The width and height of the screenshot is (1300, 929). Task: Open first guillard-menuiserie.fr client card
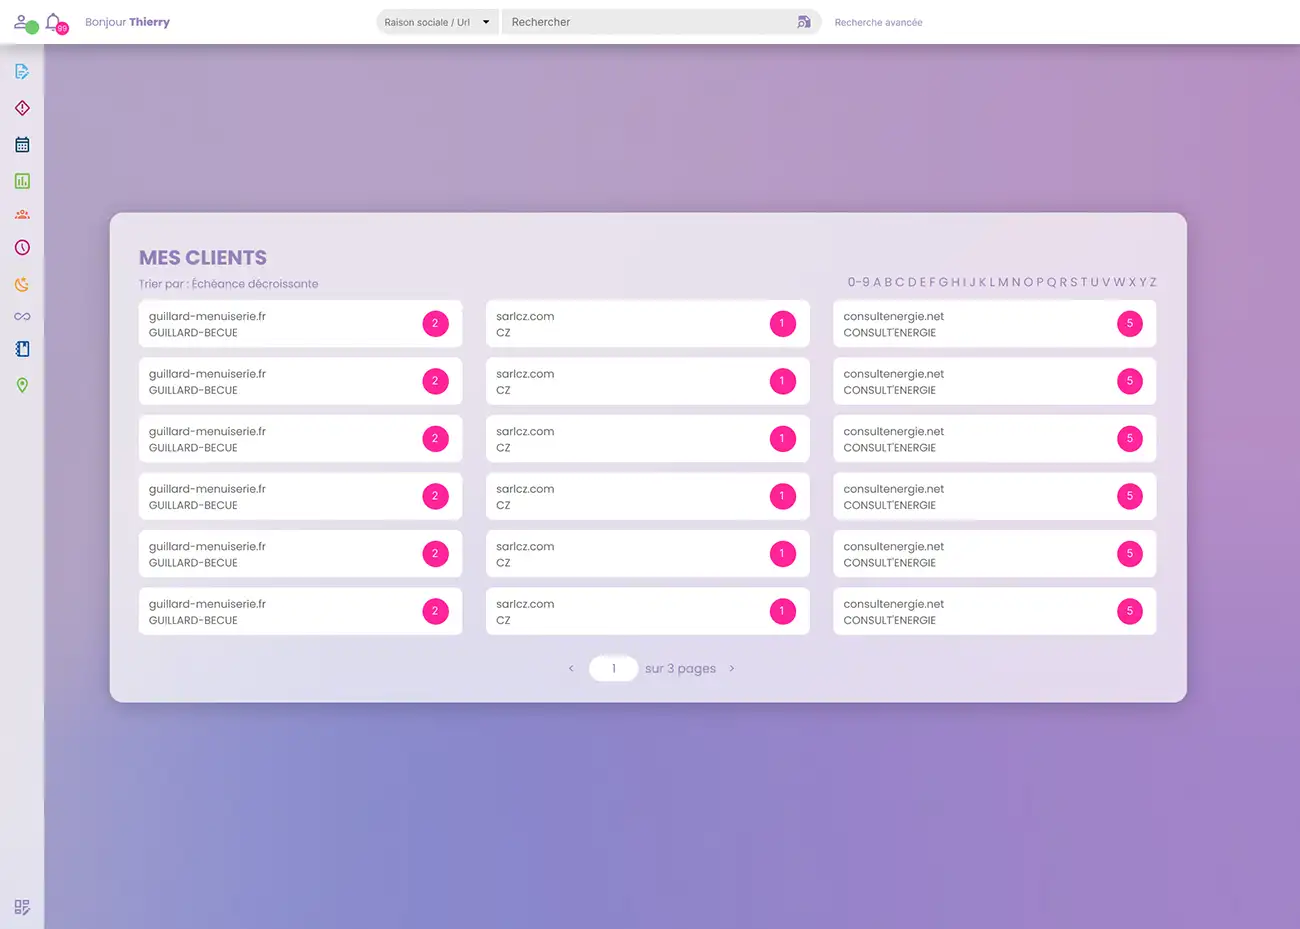(x=300, y=324)
